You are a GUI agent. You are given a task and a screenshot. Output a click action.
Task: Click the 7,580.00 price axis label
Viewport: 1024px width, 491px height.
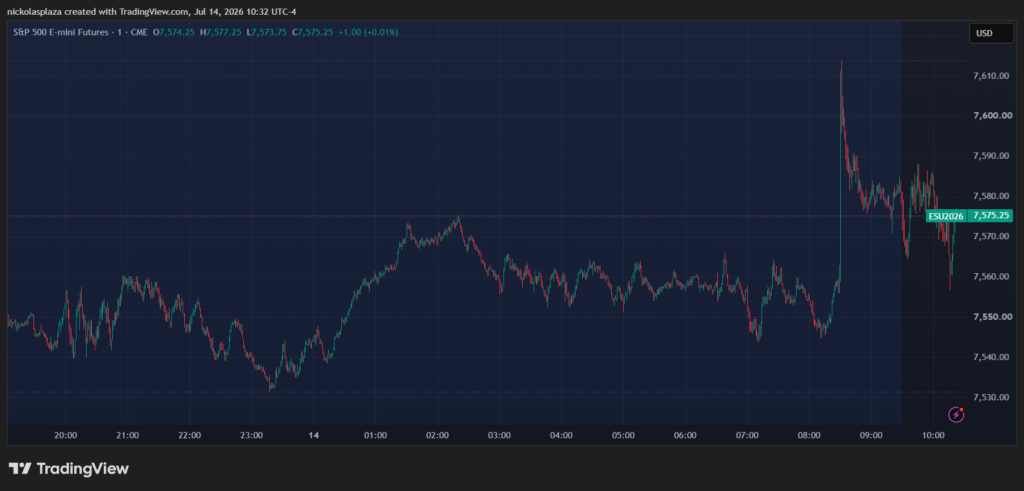pos(992,196)
